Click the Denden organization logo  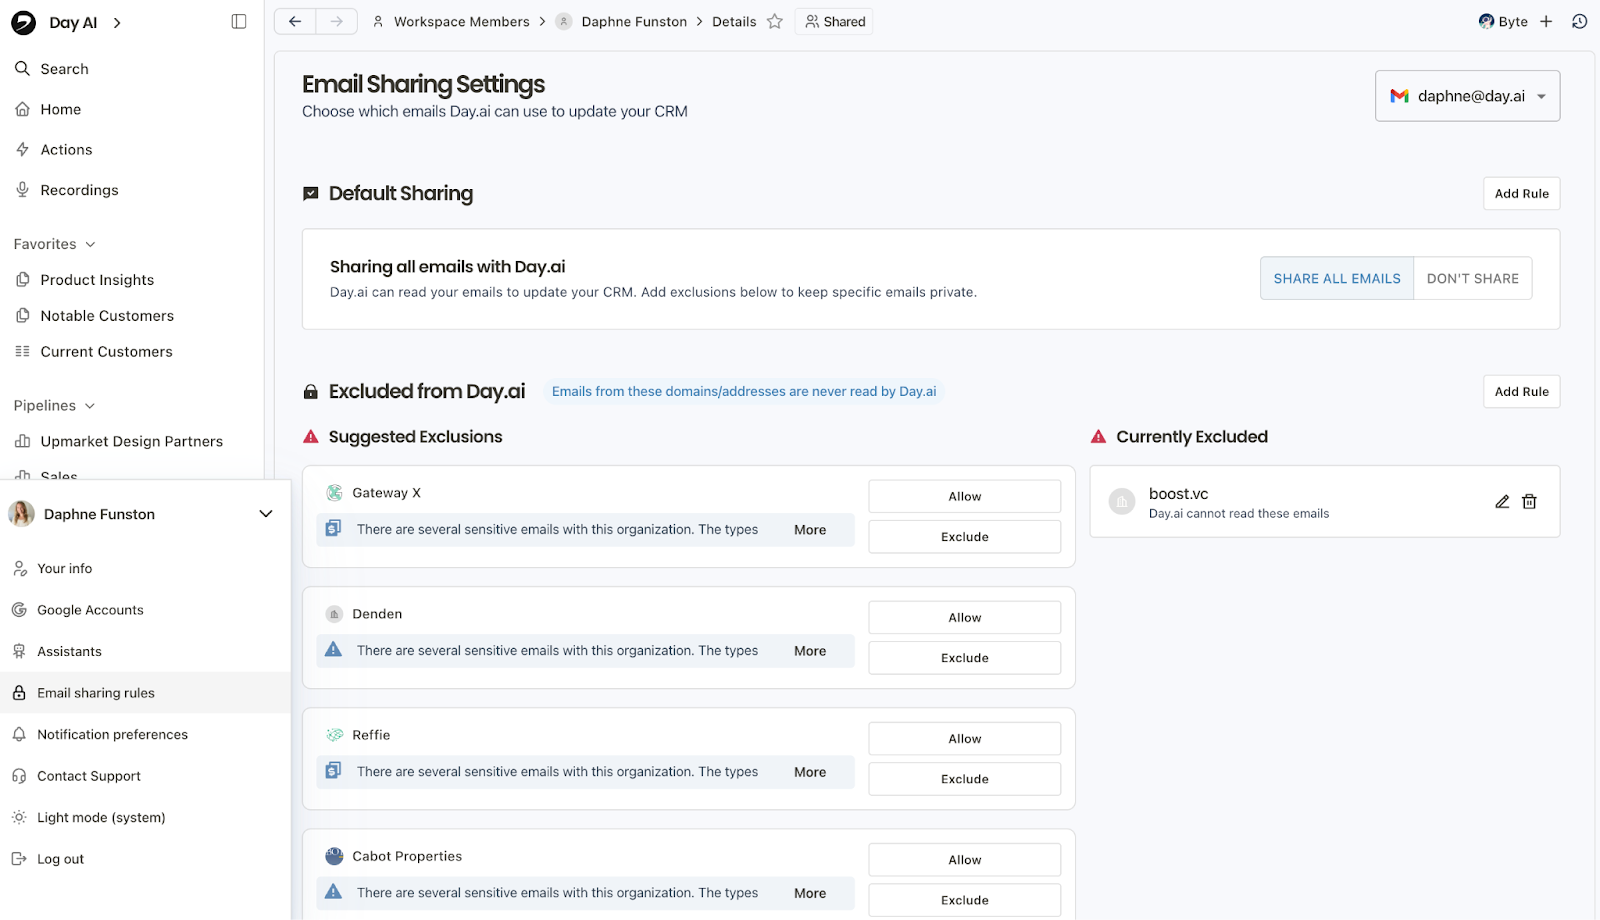335,614
